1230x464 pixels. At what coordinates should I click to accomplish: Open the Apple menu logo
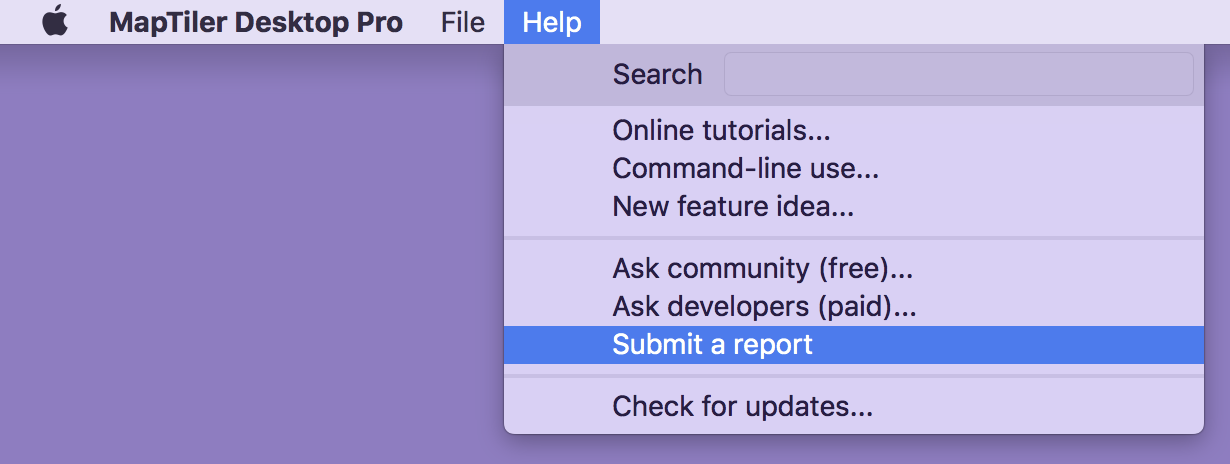[56, 22]
